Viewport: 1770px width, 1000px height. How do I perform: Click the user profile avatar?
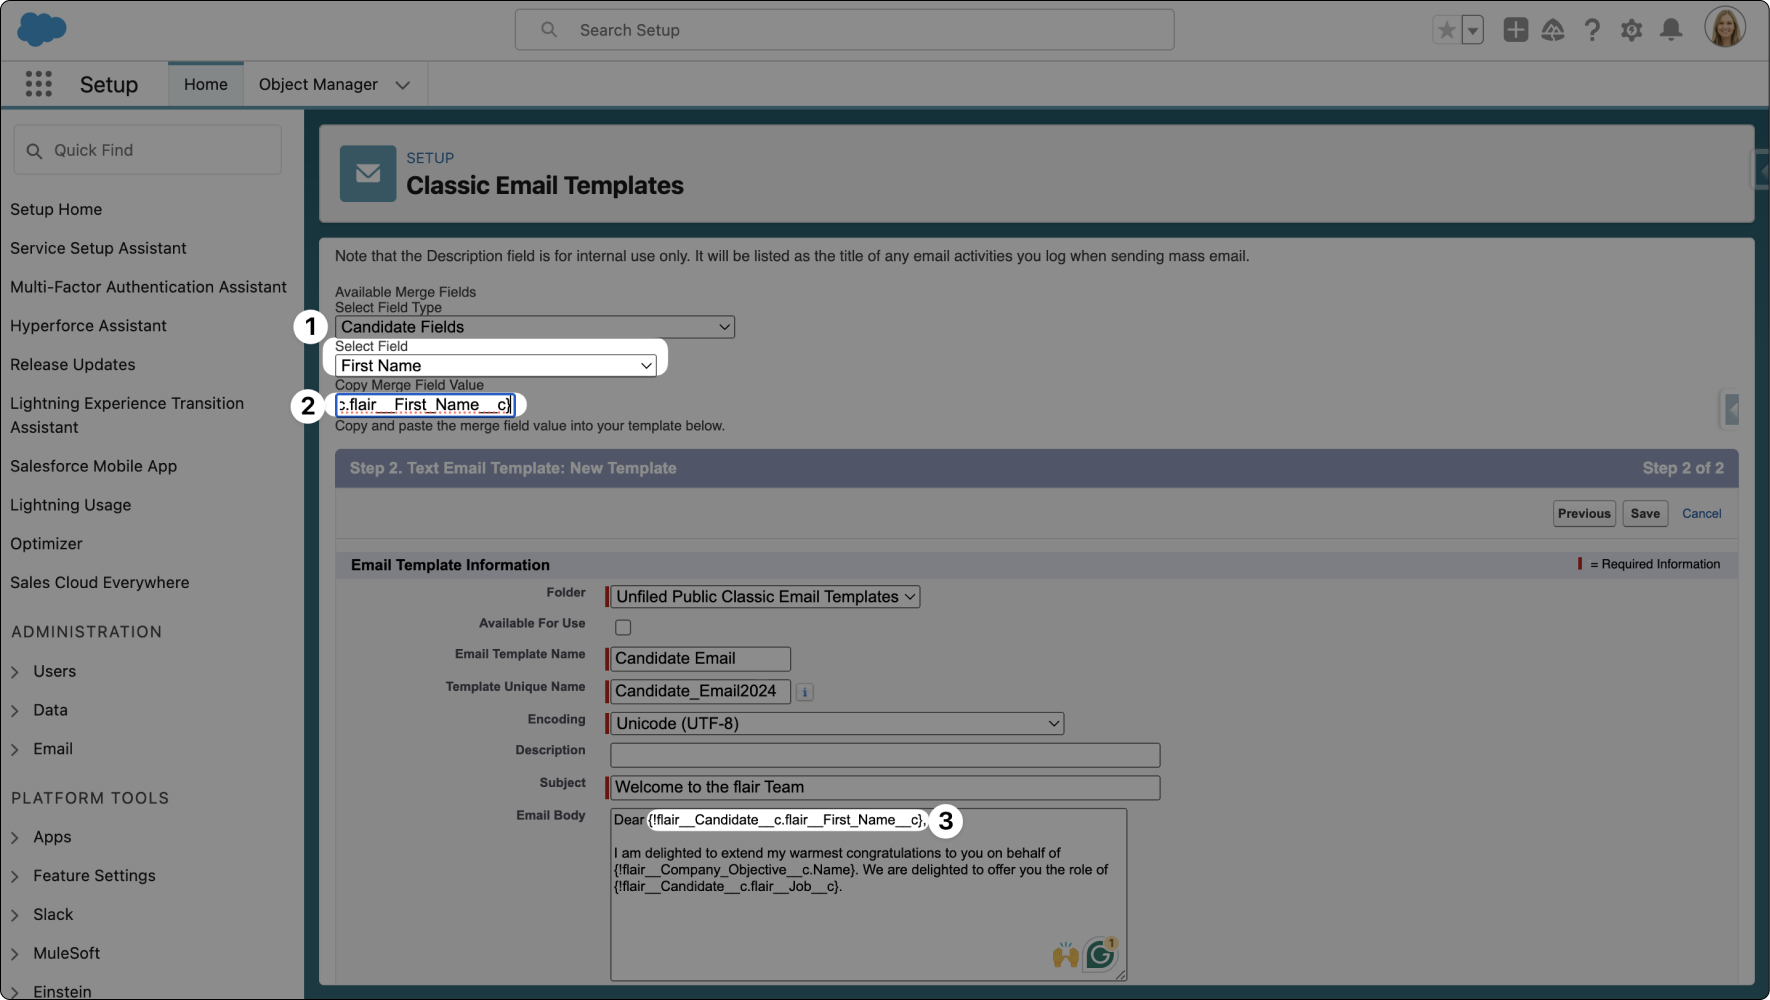click(x=1725, y=28)
